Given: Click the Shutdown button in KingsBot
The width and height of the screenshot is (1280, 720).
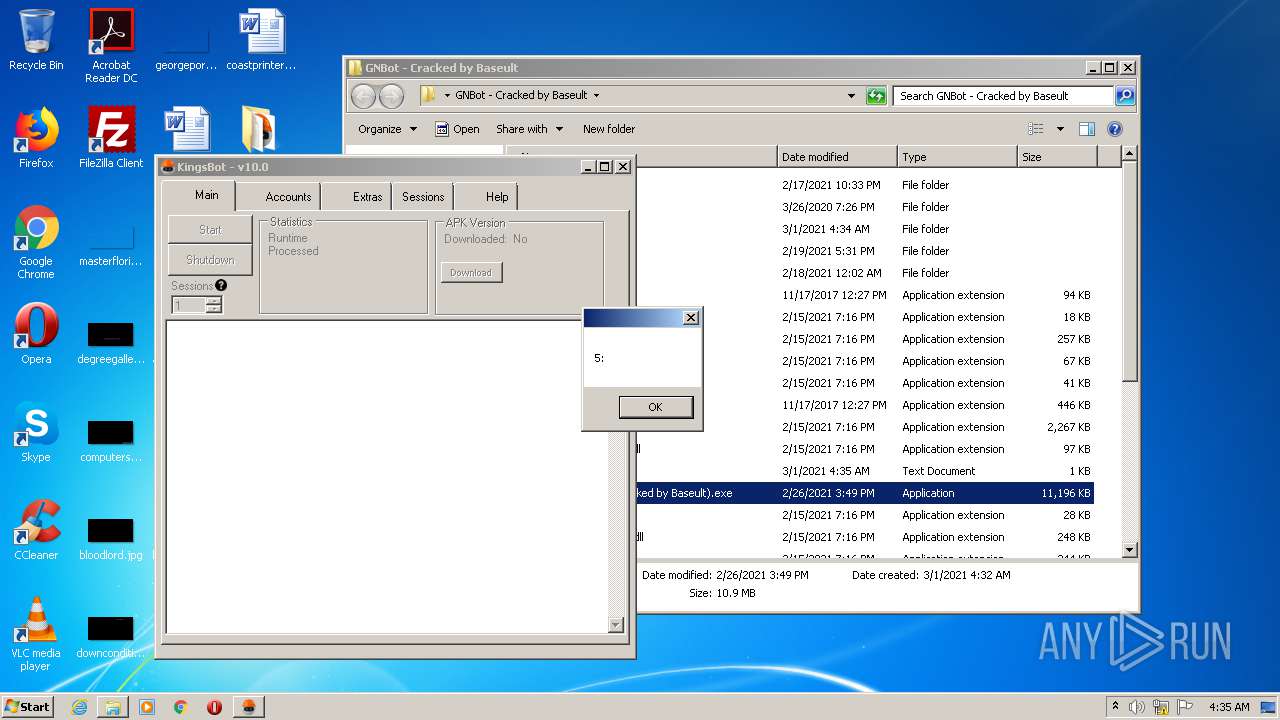Looking at the screenshot, I should coord(210,260).
